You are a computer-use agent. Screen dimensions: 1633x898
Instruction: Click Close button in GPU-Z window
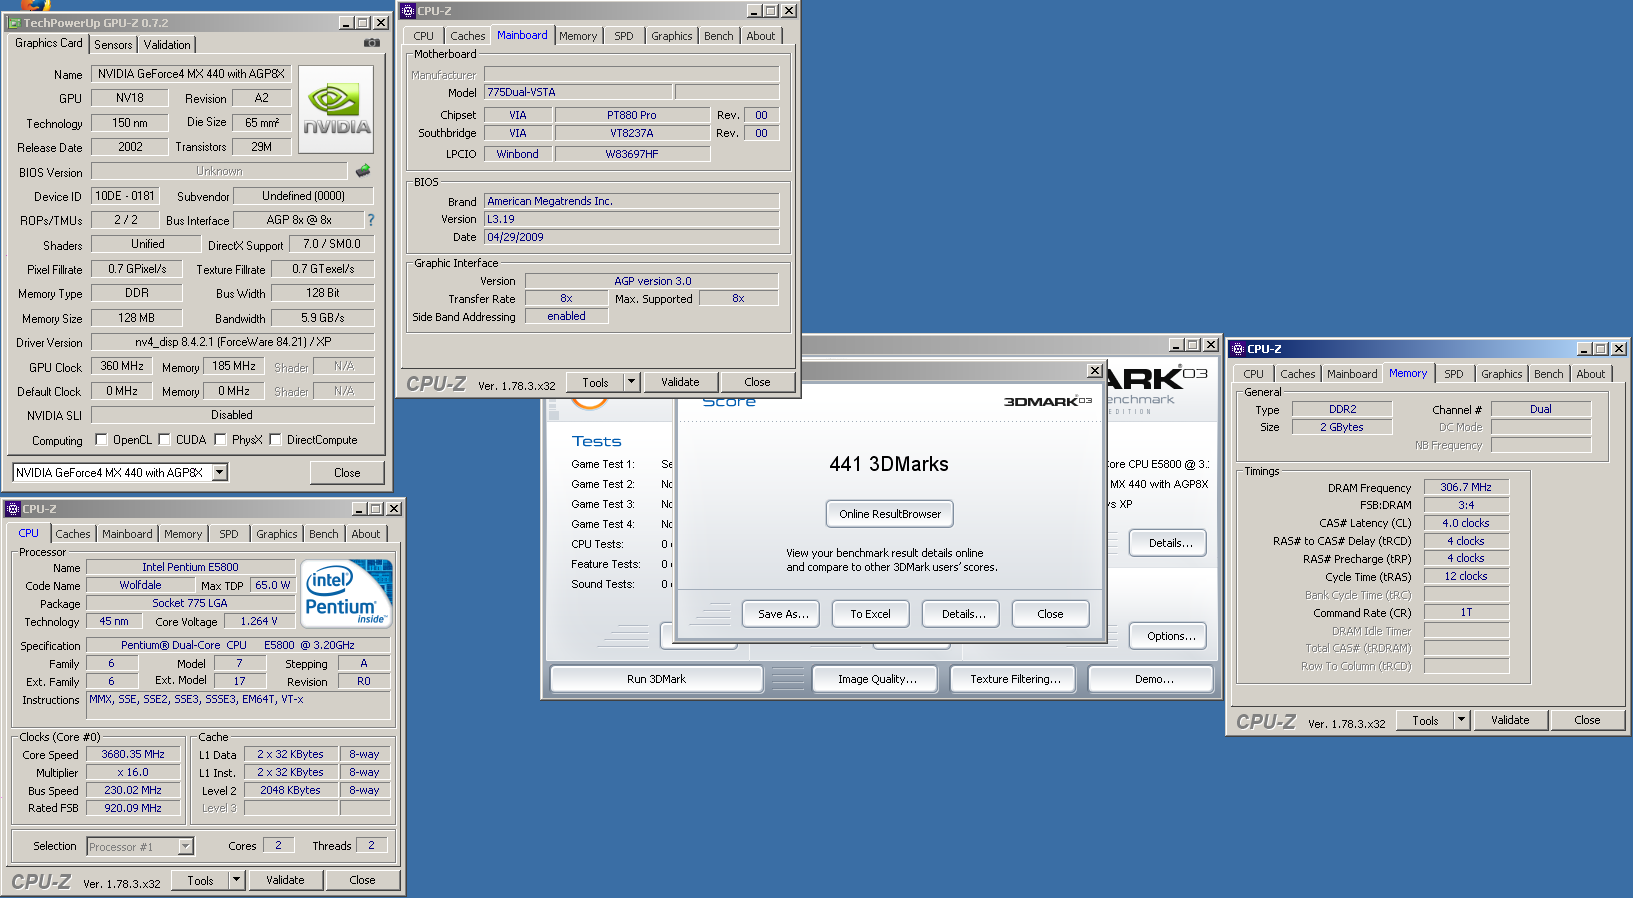click(x=347, y=473)
